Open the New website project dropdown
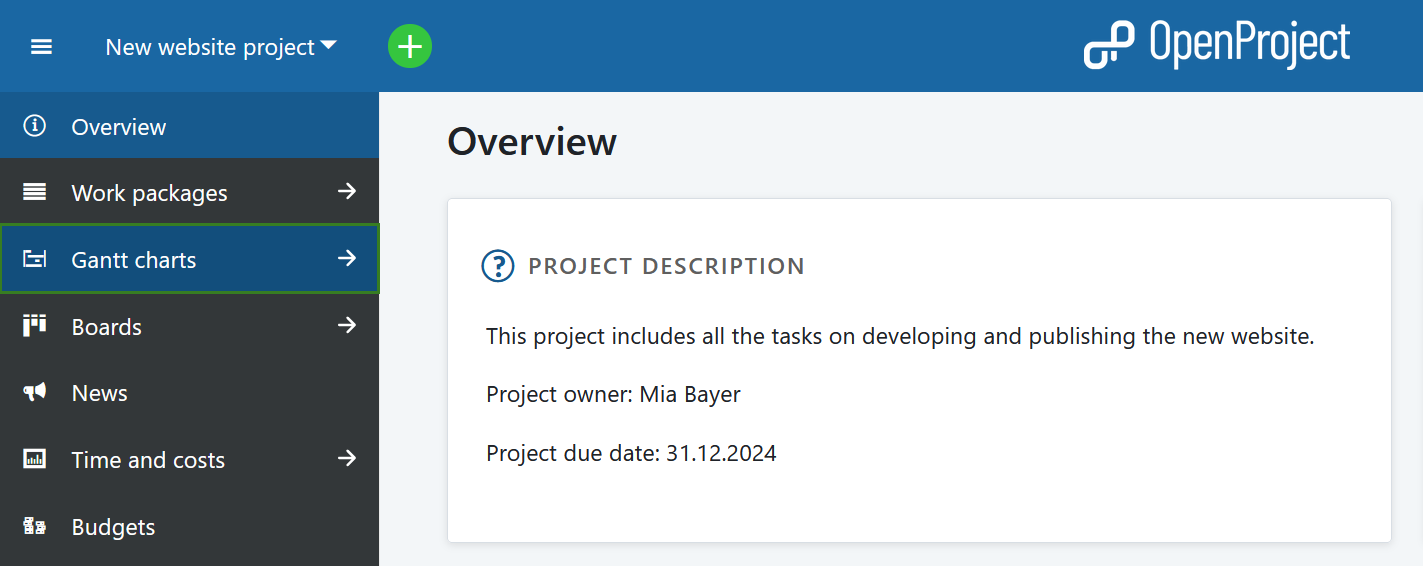This screenshot has width=1423, height=566. tap(221, 47)
